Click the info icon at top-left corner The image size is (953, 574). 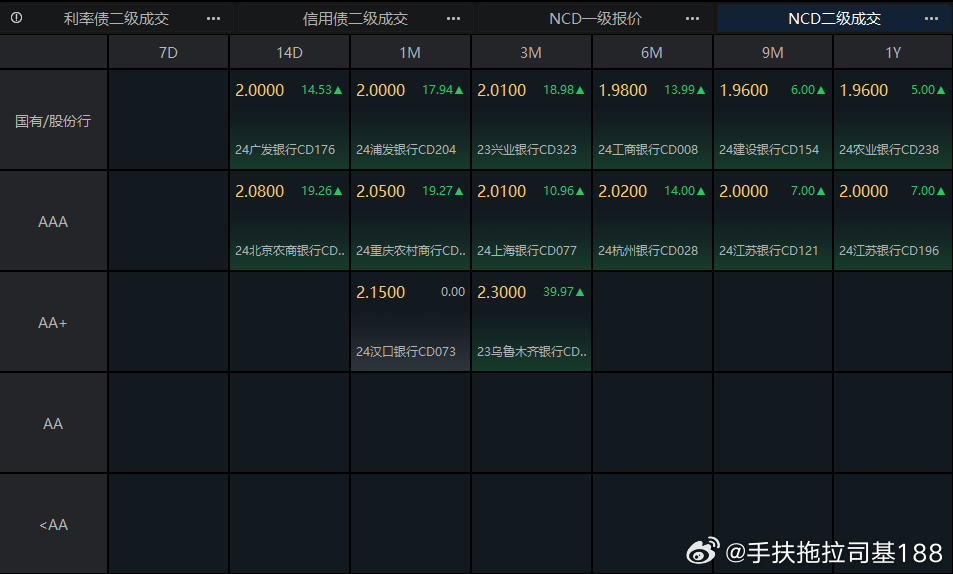(16, 18)
